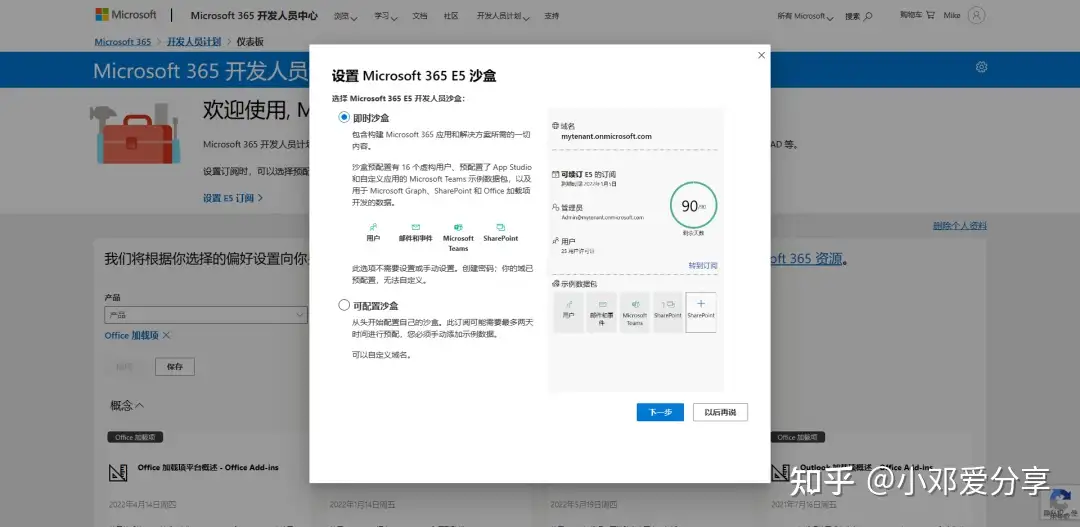Click the toolbox illustration on dashboard

click(136, 134)
